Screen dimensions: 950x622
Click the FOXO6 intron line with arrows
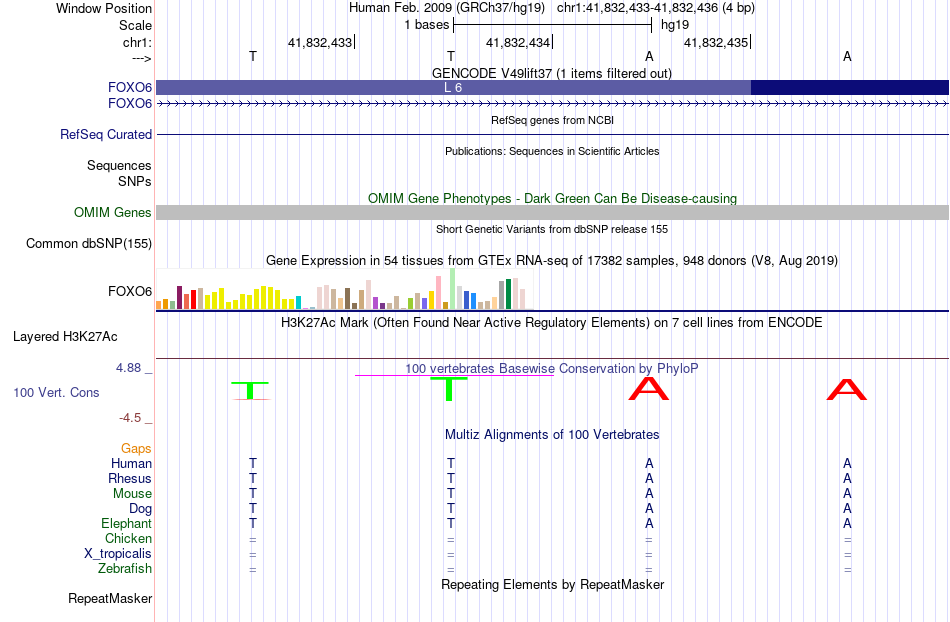pos(552,104)
